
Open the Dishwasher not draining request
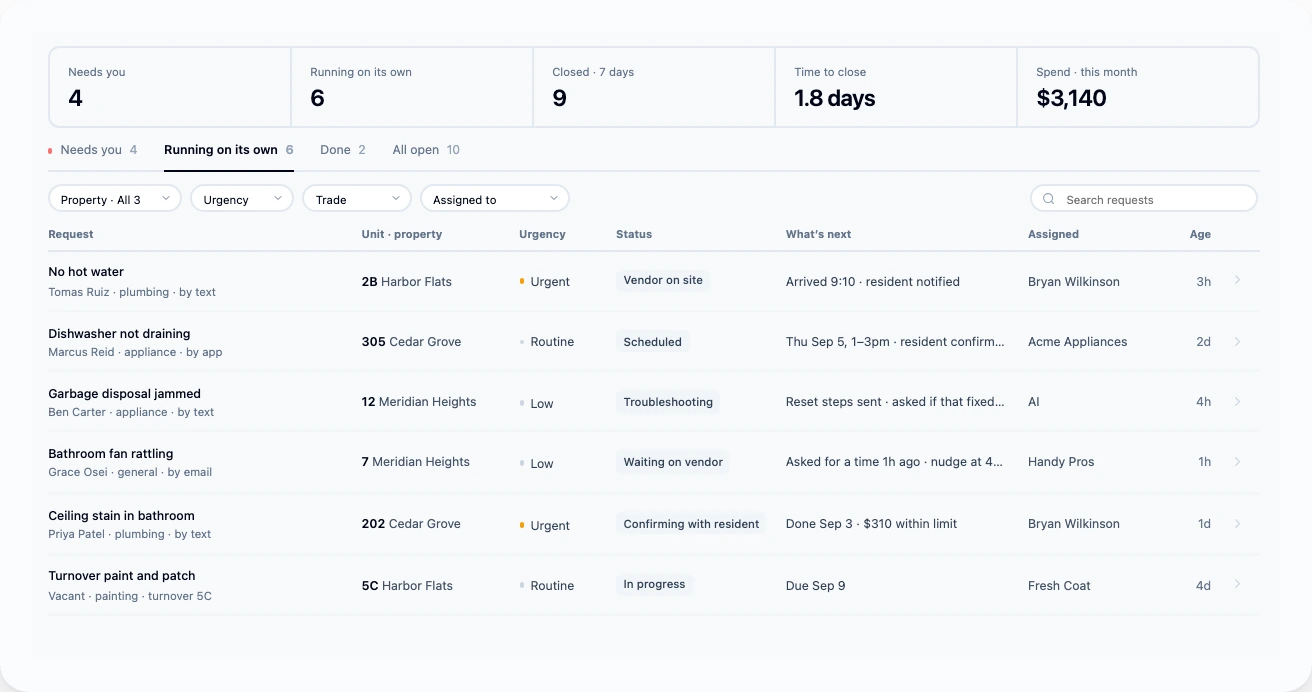coord(654,341)
